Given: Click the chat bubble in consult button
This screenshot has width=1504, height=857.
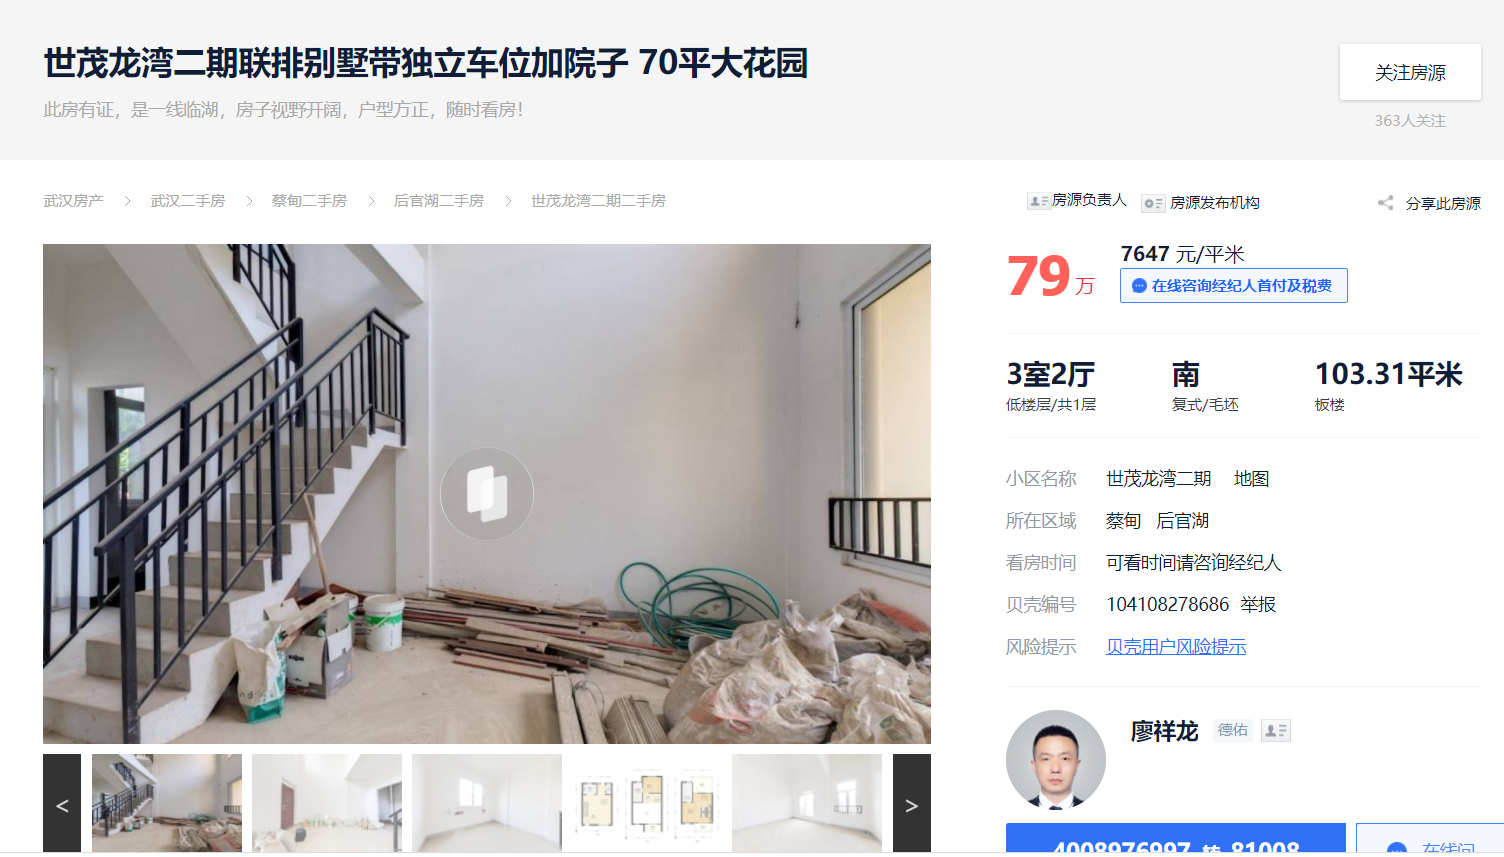Looking at the screenshot, I should click(1139, 286).
